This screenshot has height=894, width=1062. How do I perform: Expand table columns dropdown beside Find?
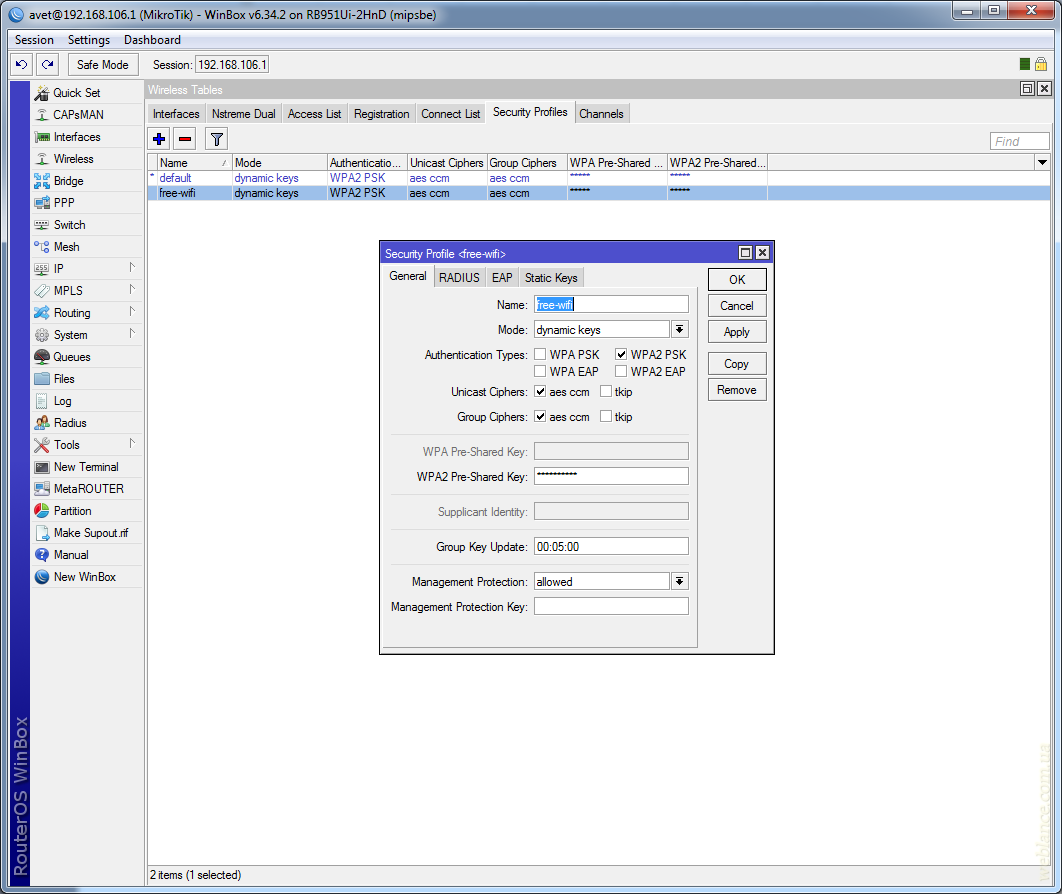[x=1042, y=162]
